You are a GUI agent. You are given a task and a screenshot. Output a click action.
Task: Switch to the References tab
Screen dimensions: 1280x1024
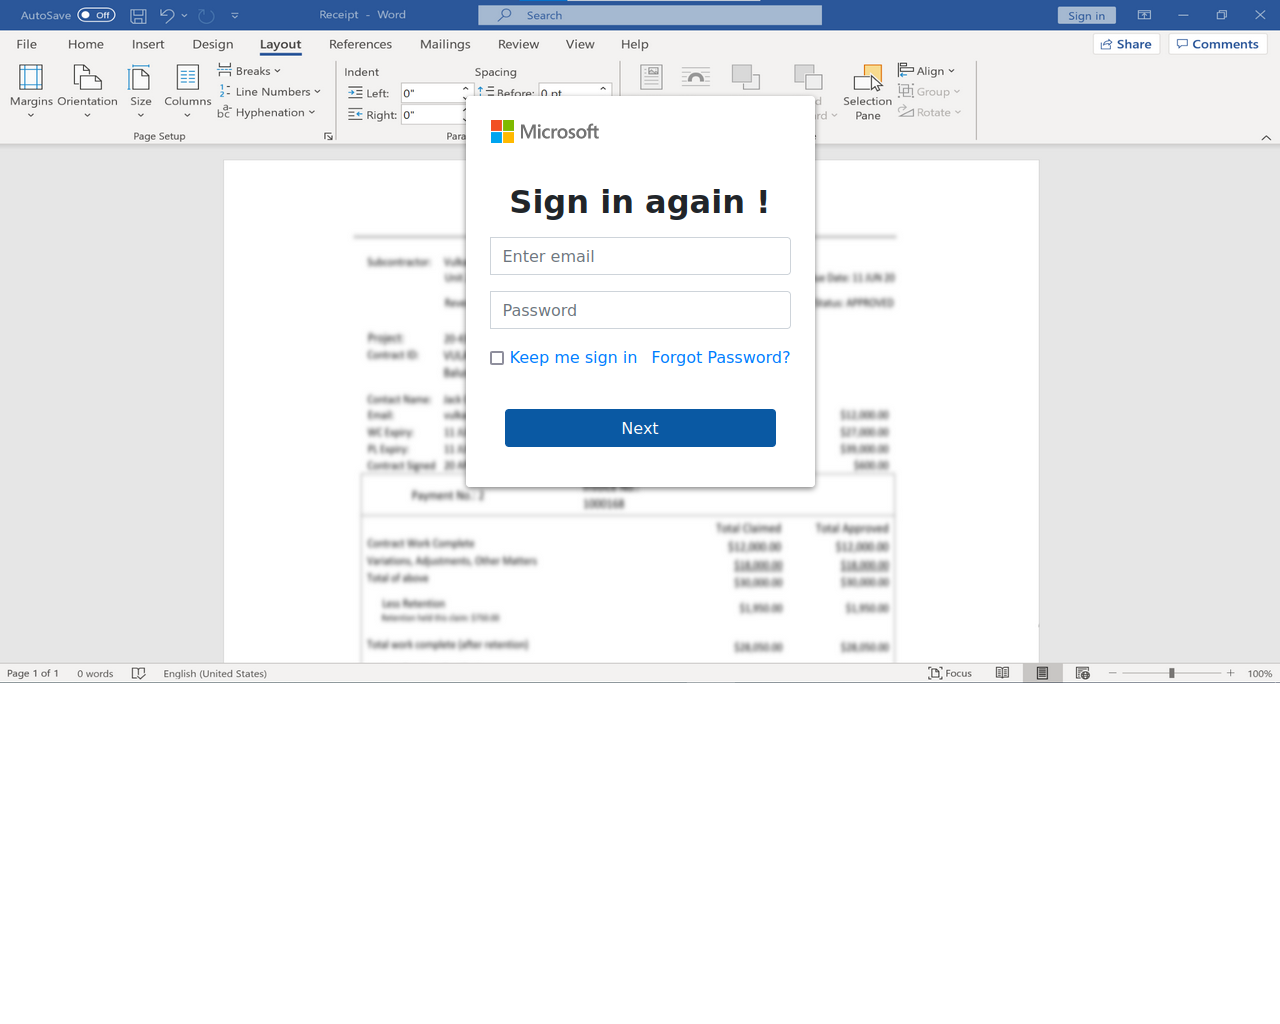[x=360, y=44]
